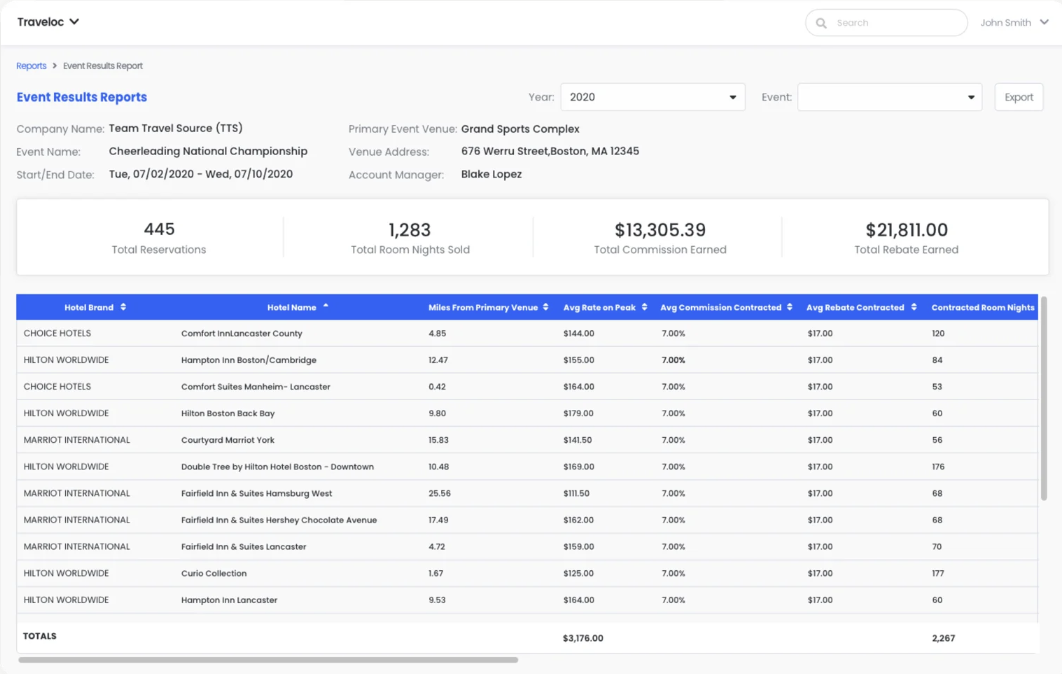This screenshot has height=674, width=1062.
Task: Click the horizontal table scrollbar
Action: pos(268,660)
